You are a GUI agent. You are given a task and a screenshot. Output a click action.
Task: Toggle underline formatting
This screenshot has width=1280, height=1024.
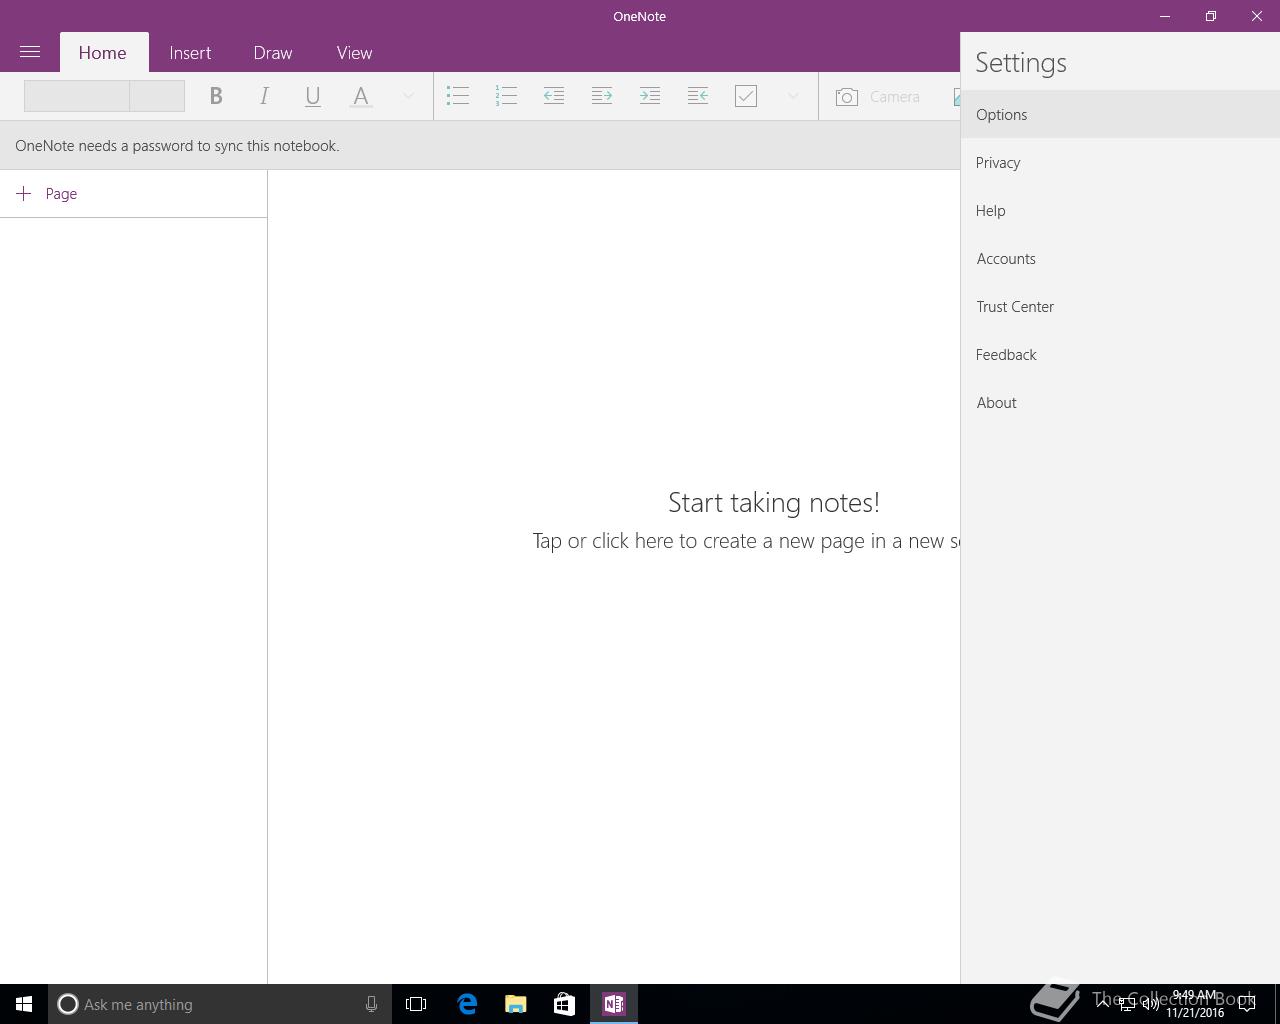pyautogui.click(x=312, y=96)
